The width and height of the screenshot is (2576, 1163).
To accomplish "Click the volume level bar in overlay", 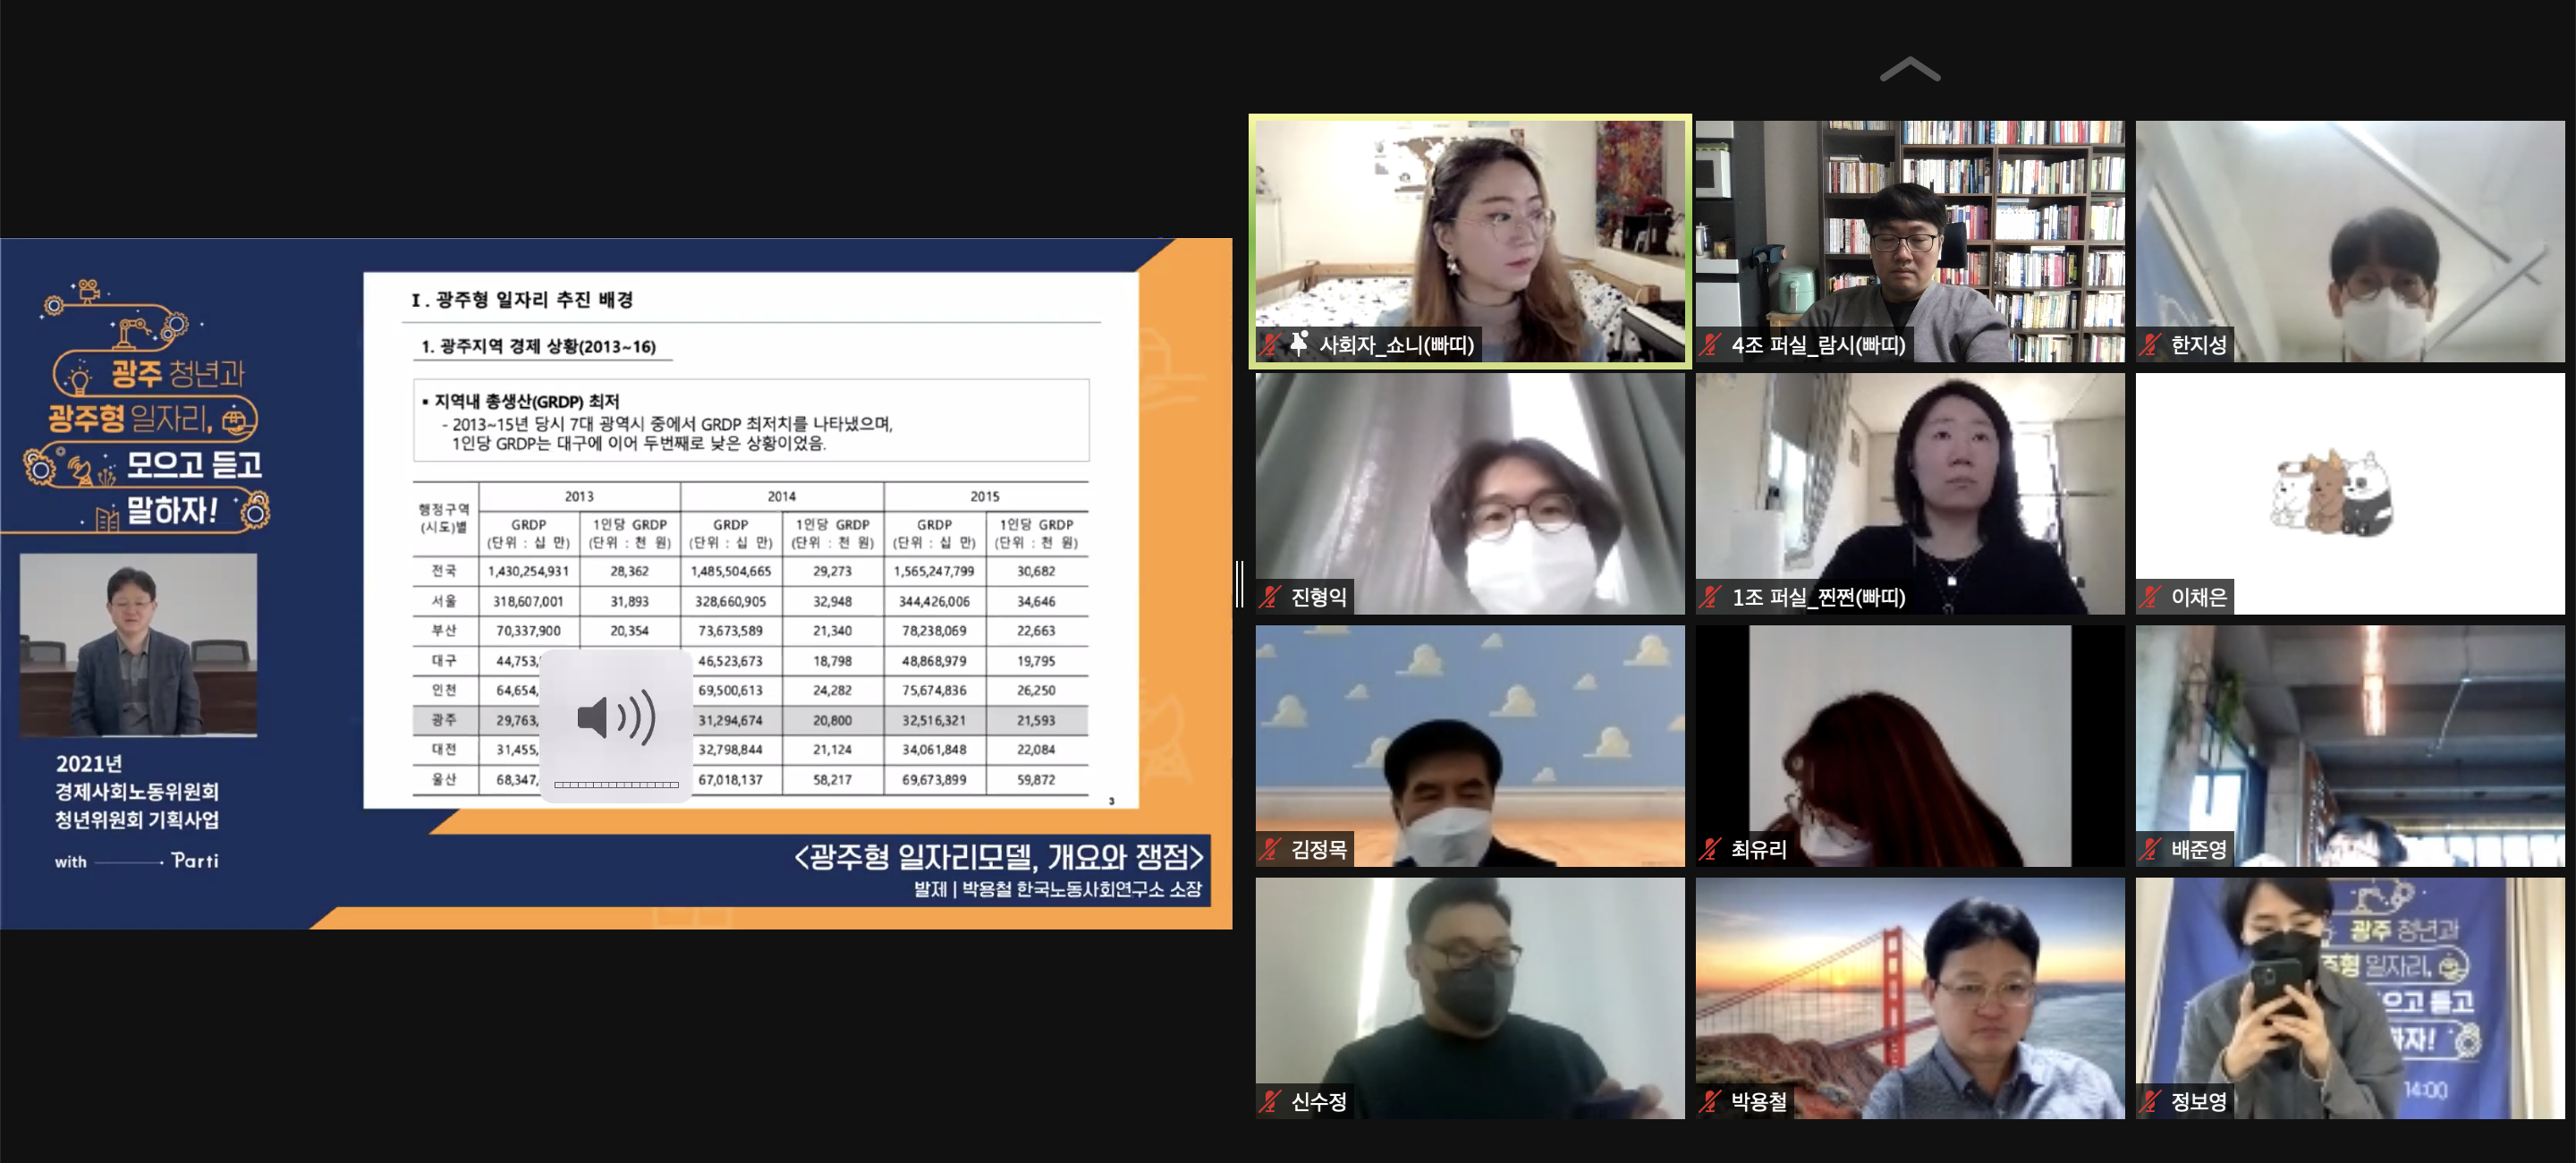I will point(616,785).
